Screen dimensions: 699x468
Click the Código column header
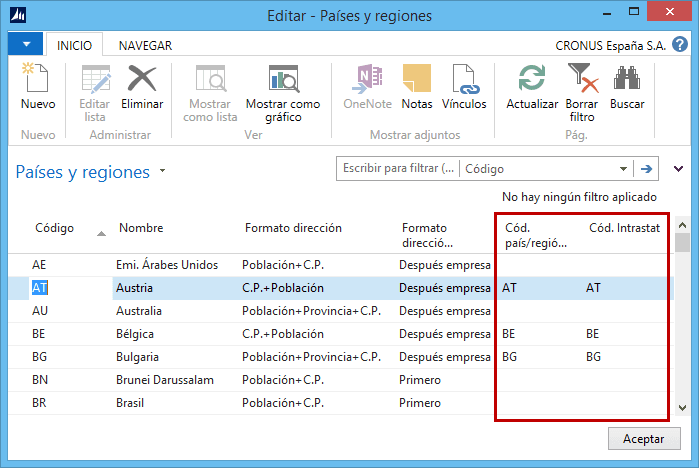(54, 228)
